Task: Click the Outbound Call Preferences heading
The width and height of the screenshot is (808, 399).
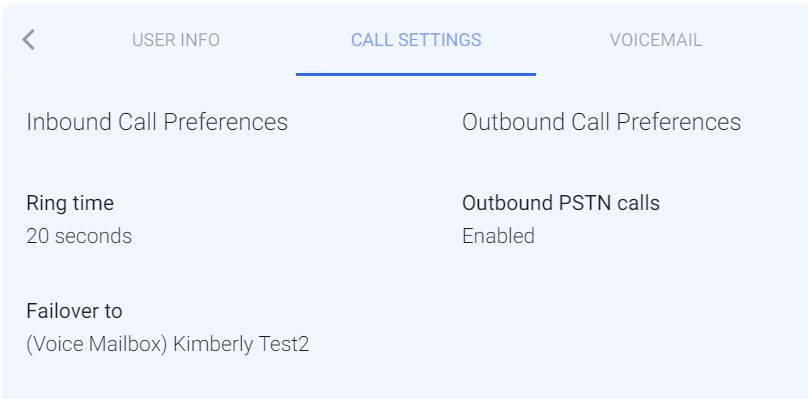Action: click(x=601, y=122)
